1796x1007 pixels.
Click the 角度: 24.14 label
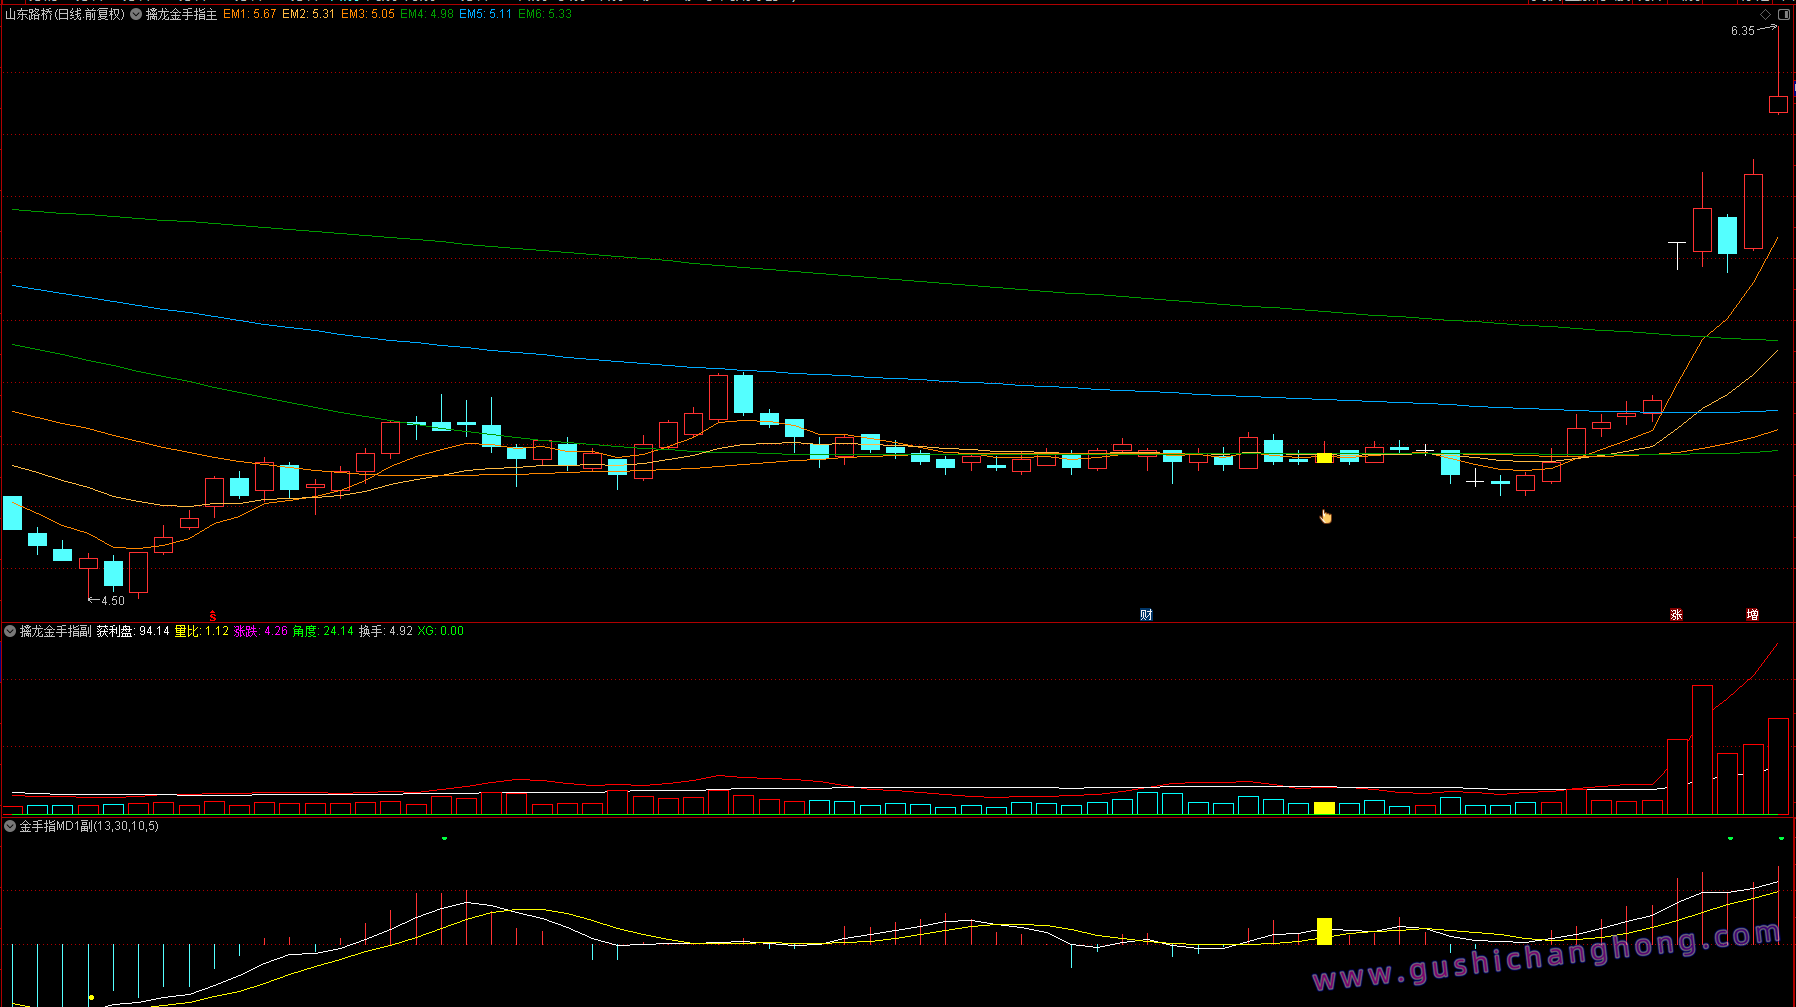click(x=323, y=631)
